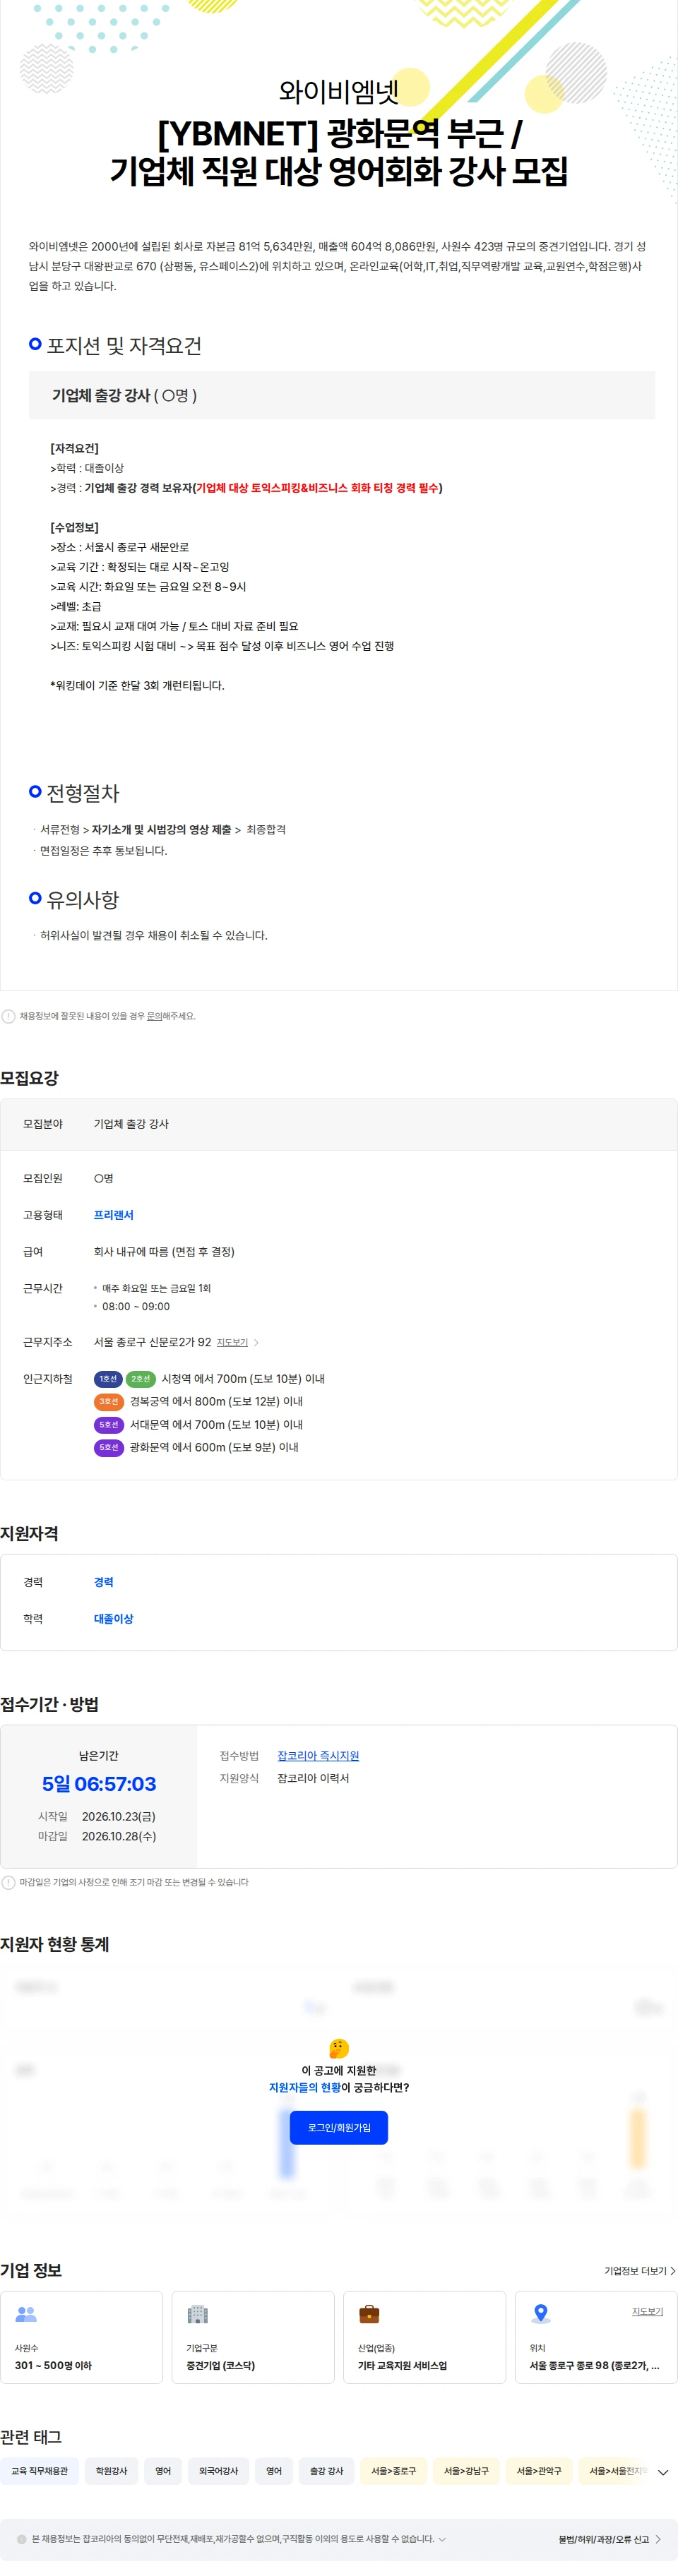The height and width of the screenshot is (2576, 678).
Task: Click the 사원수 card showing 301 ~ 500명 이하
Action: pyautogui.click(x=81, y=2337)
